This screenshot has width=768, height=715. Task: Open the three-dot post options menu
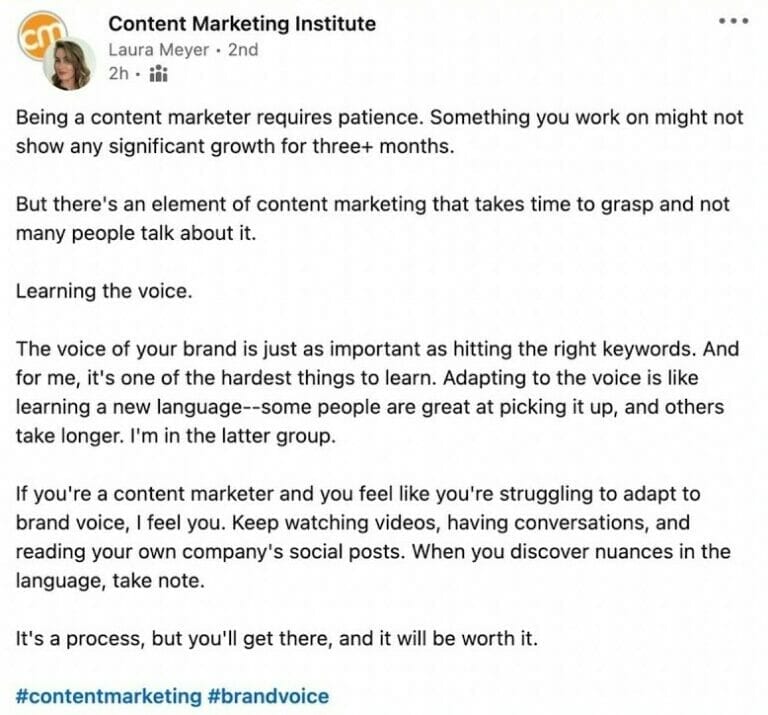733,21
